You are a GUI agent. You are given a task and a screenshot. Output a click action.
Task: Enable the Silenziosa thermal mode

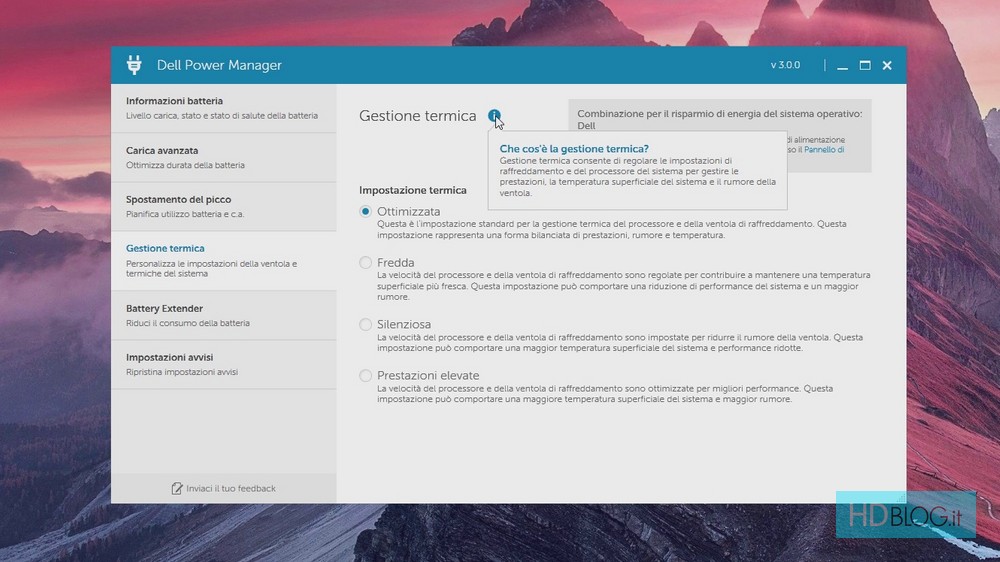[365, 324]
